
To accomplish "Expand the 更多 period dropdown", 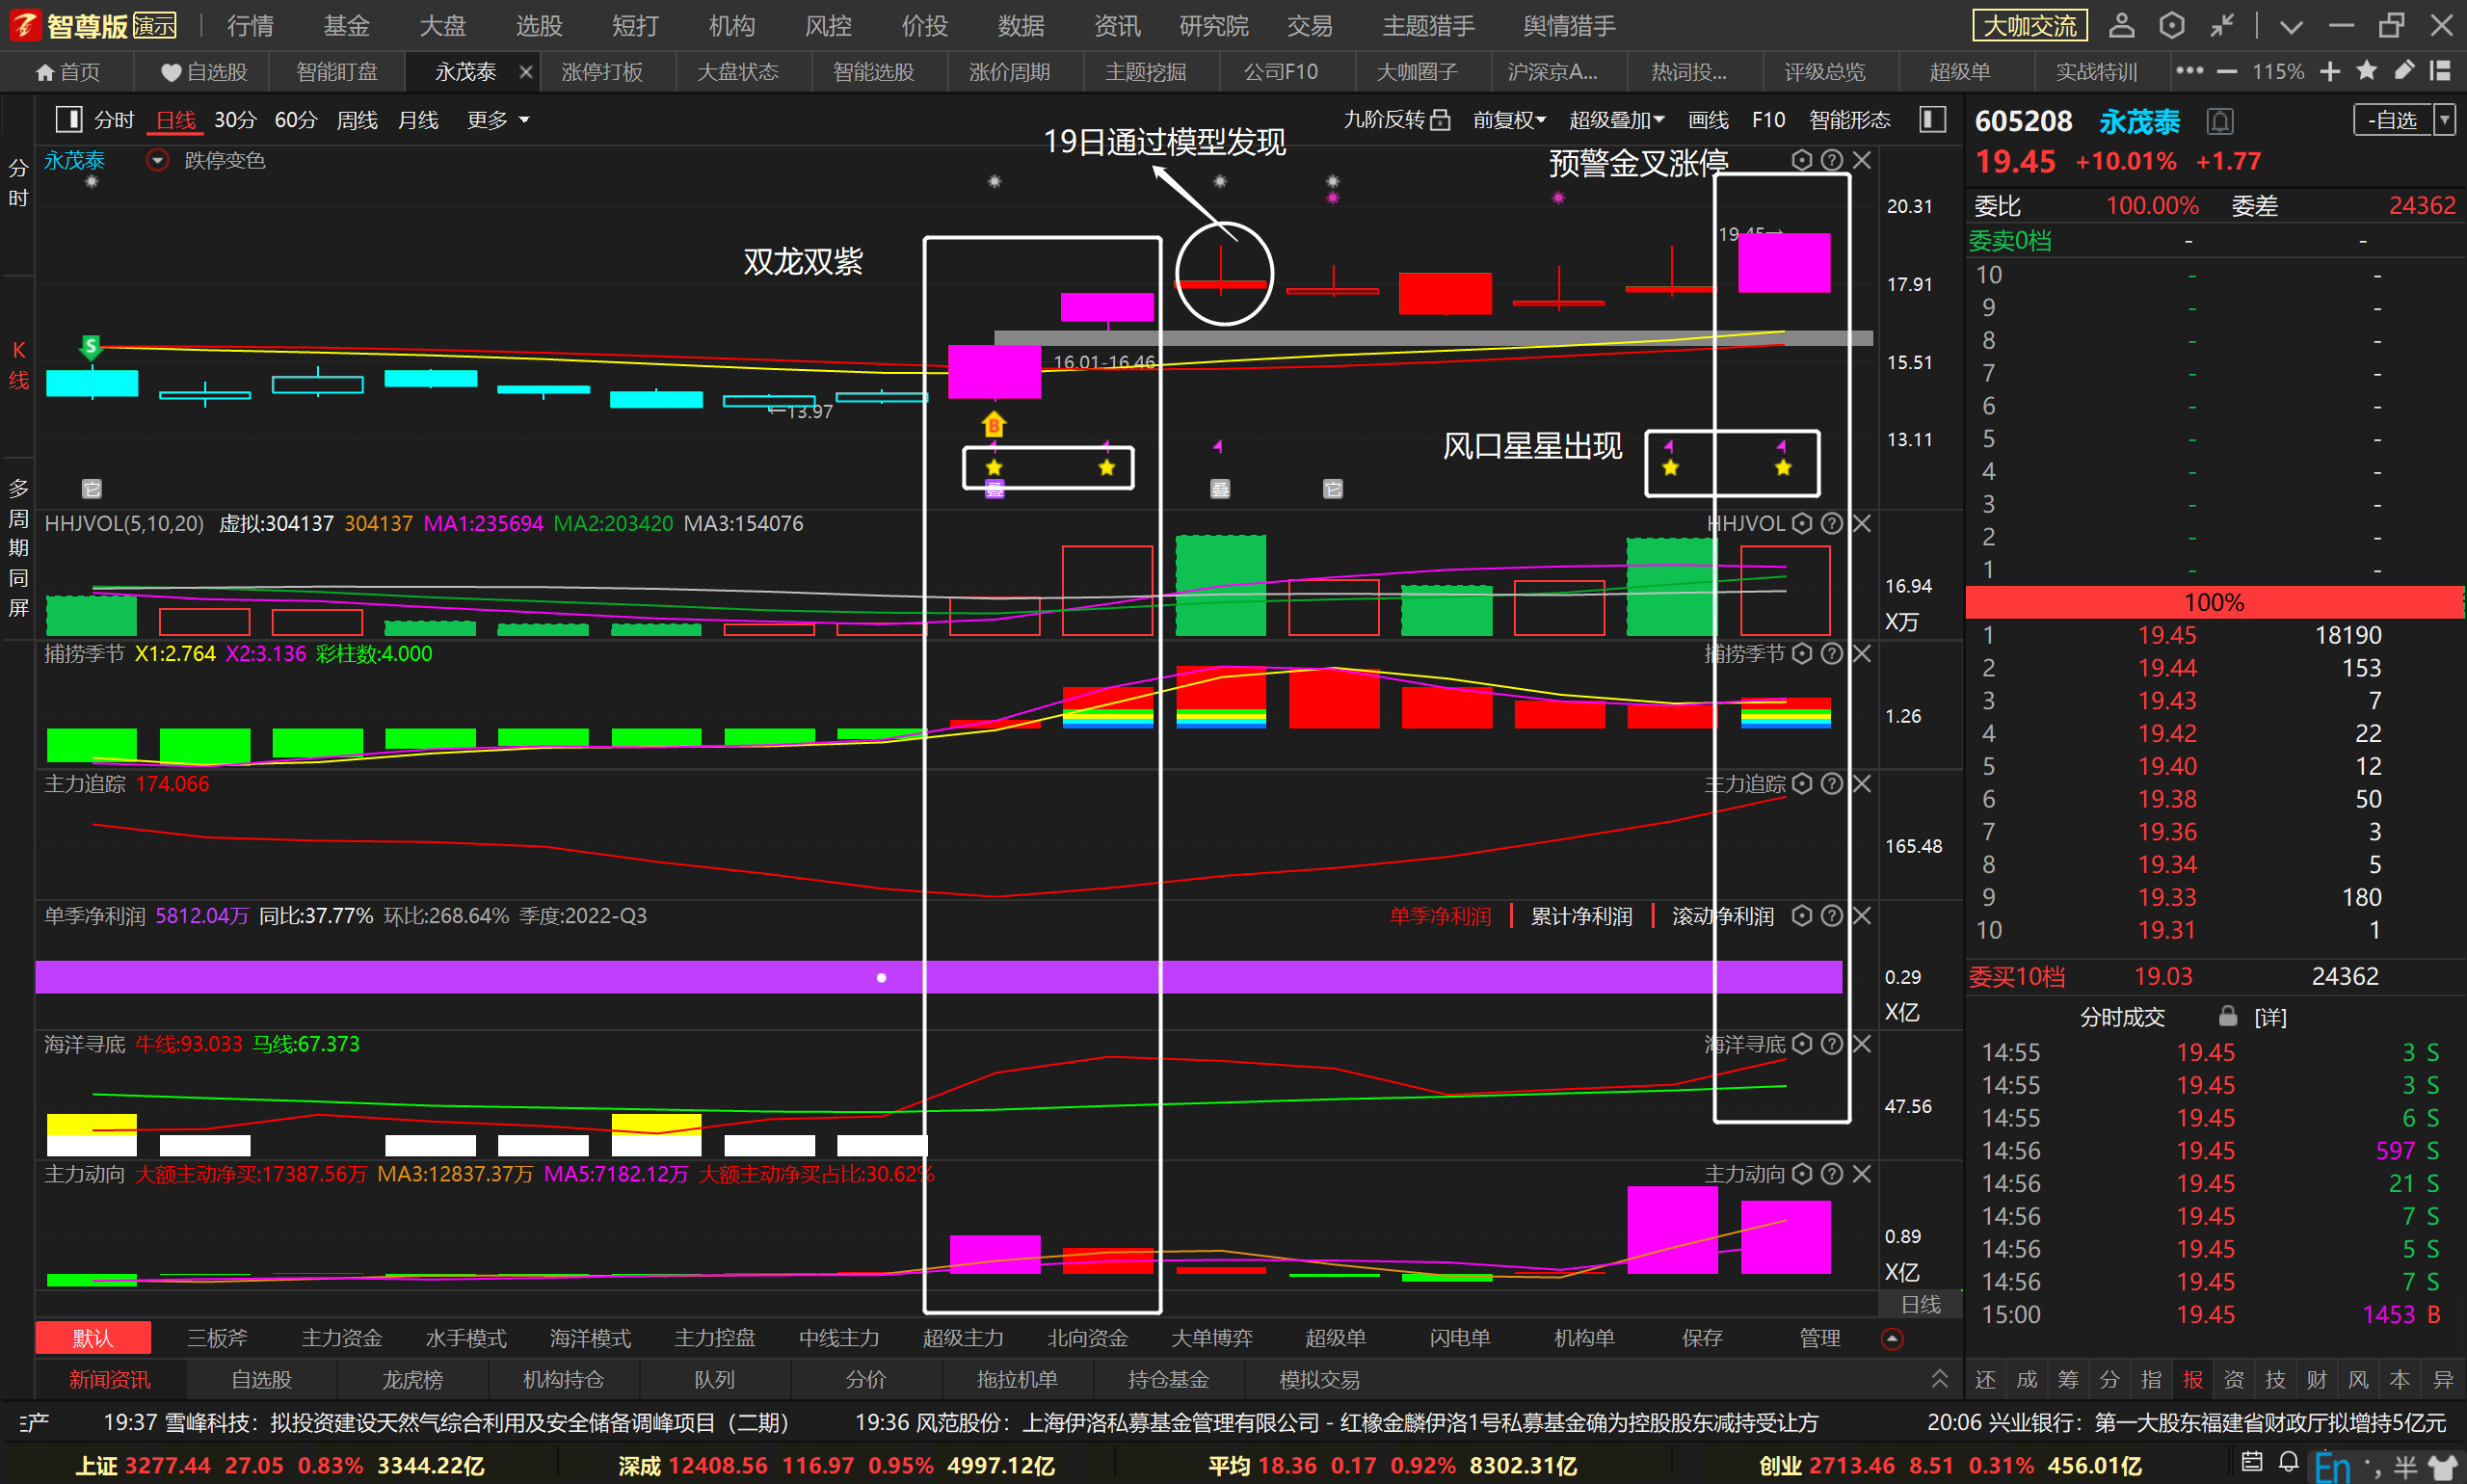I will (498, 120).
